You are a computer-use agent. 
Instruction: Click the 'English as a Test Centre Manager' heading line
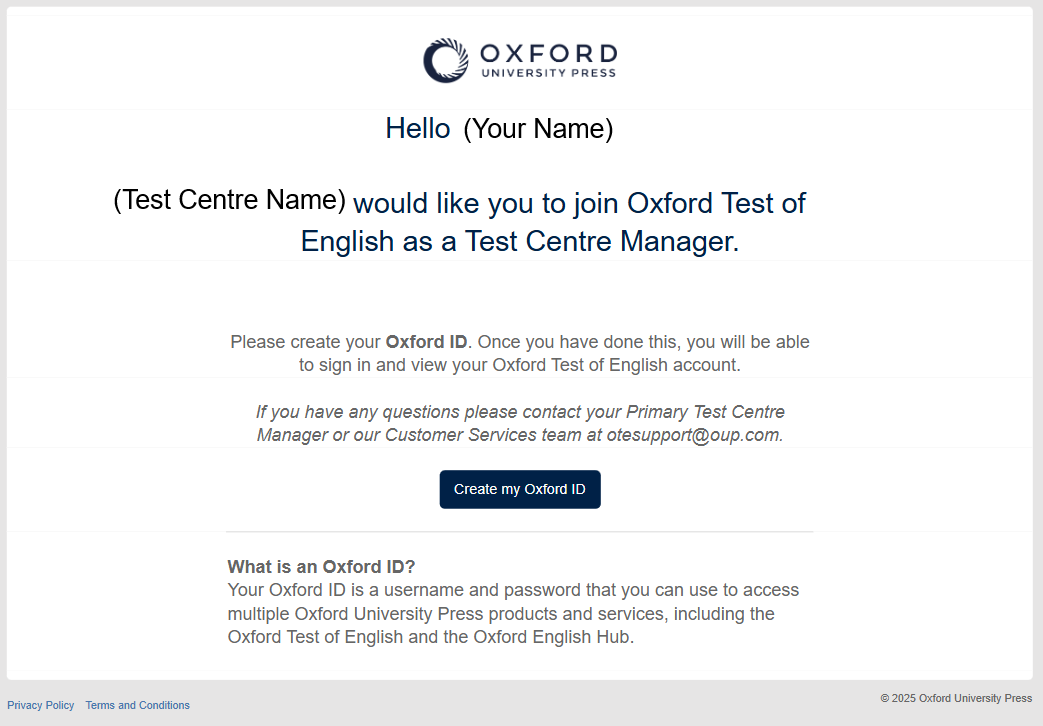(x=519, y=241)
